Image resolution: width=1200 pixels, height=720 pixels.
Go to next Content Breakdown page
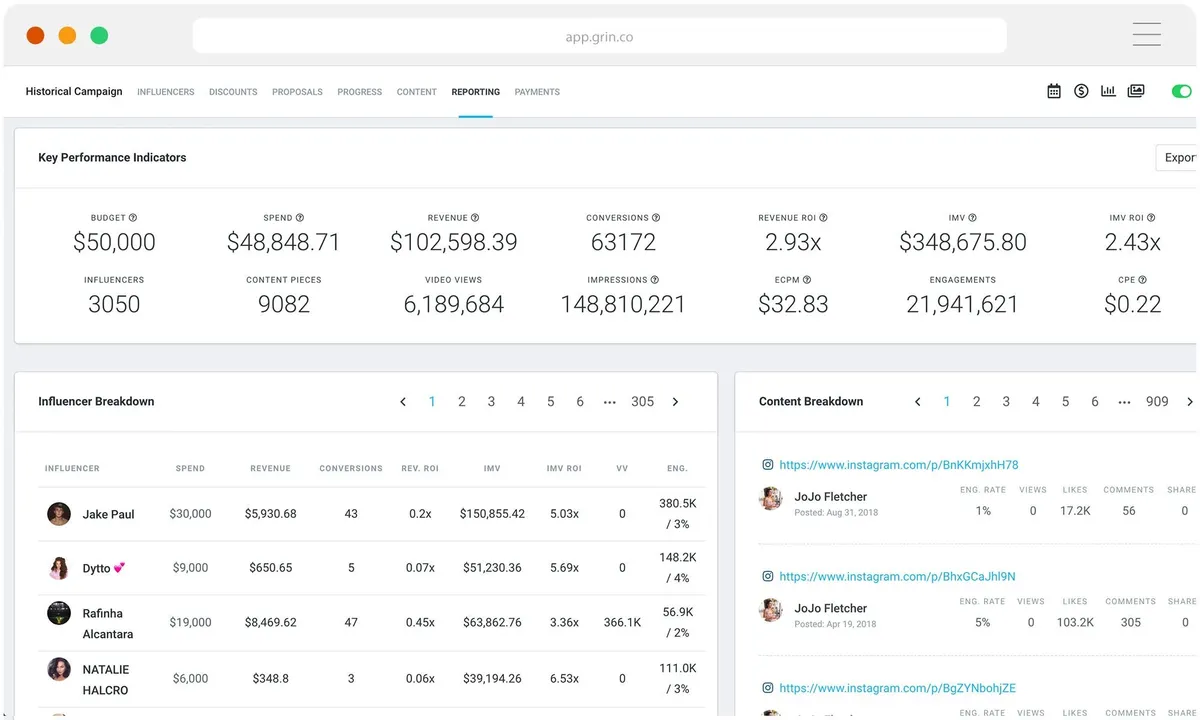coord(1189,402)
